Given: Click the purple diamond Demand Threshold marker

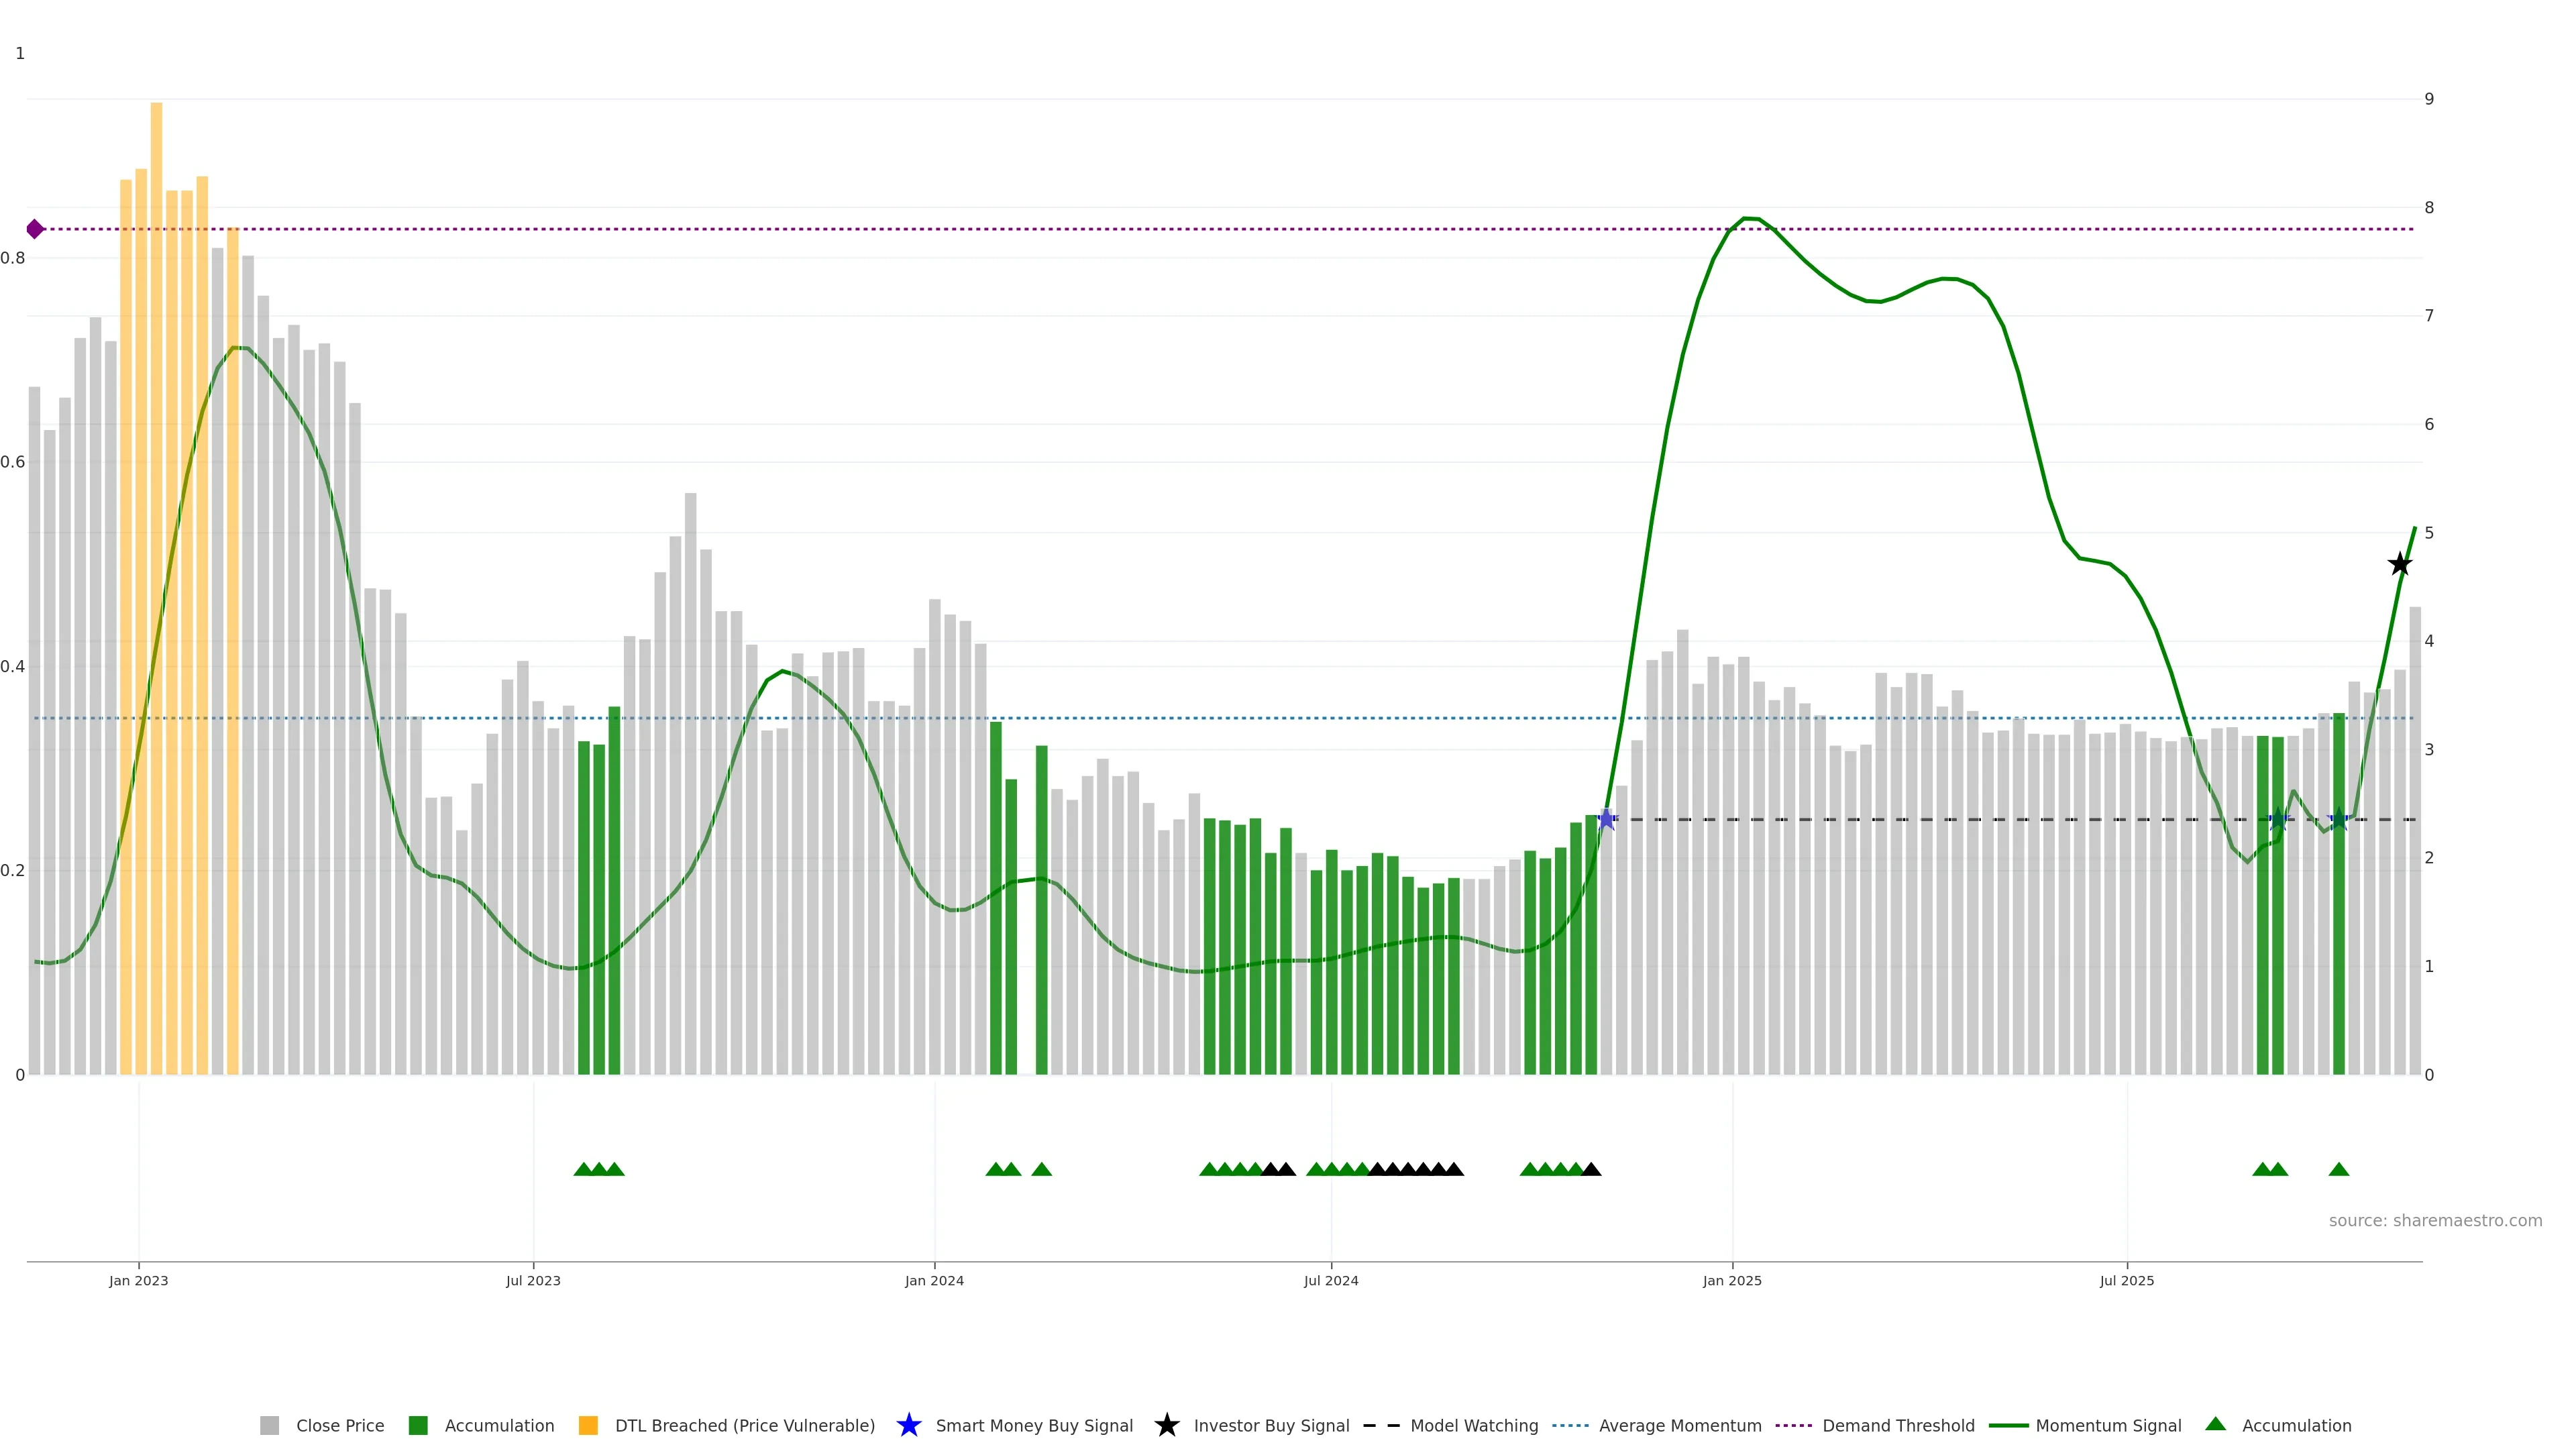Looking at the screenshot, I should coord(35,229).
